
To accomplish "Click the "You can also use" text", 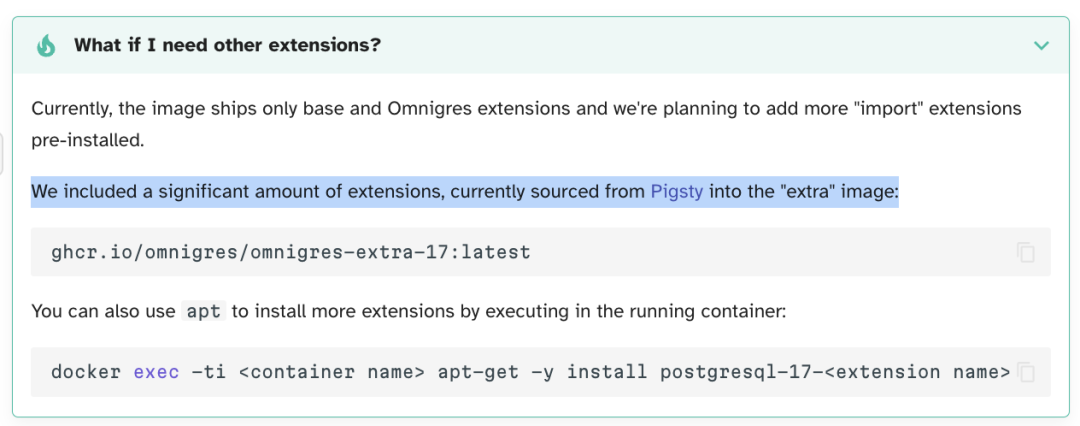I will click(x=103, y=311).
